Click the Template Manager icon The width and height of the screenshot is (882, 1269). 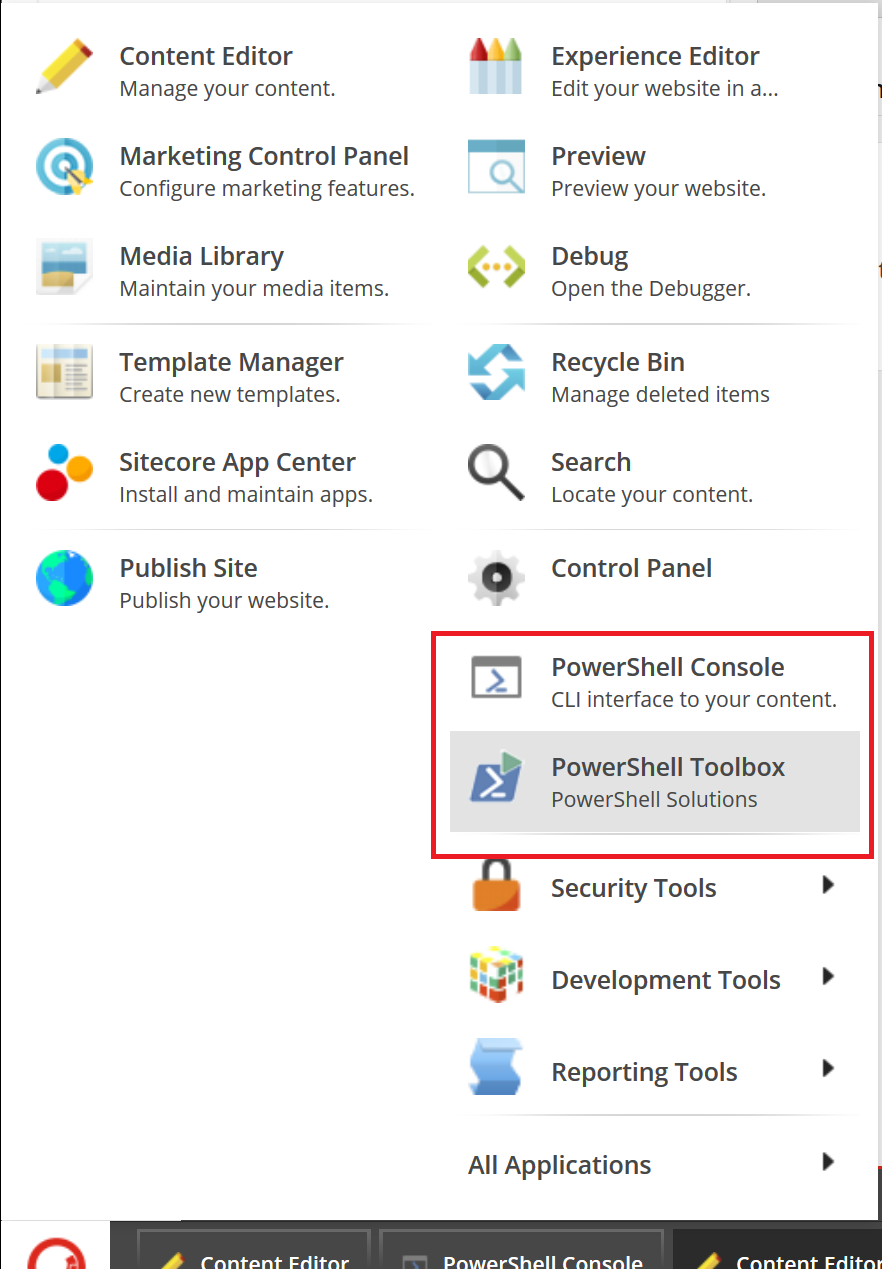pyautogui.click(x=65, y=372)
